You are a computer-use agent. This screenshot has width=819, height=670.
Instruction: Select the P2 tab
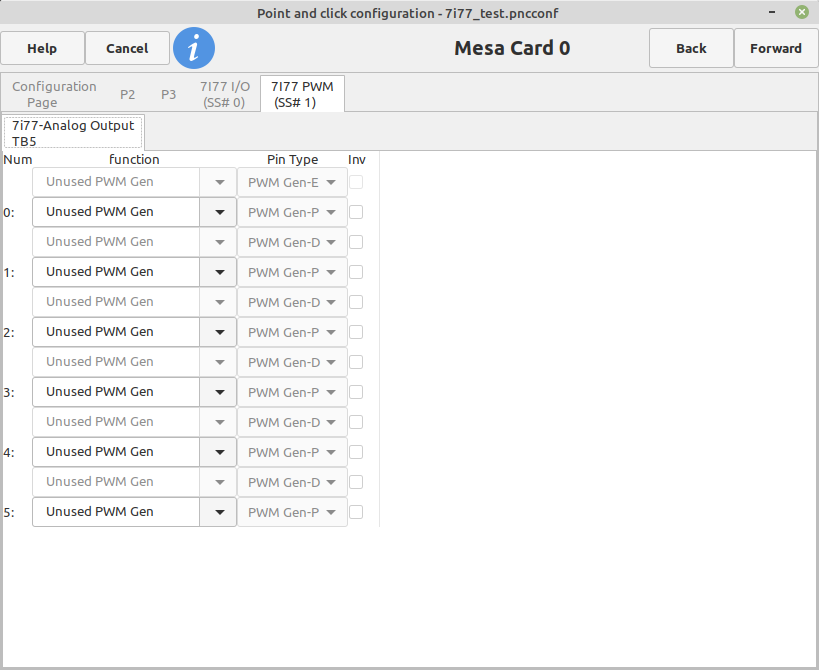(127, 95)
